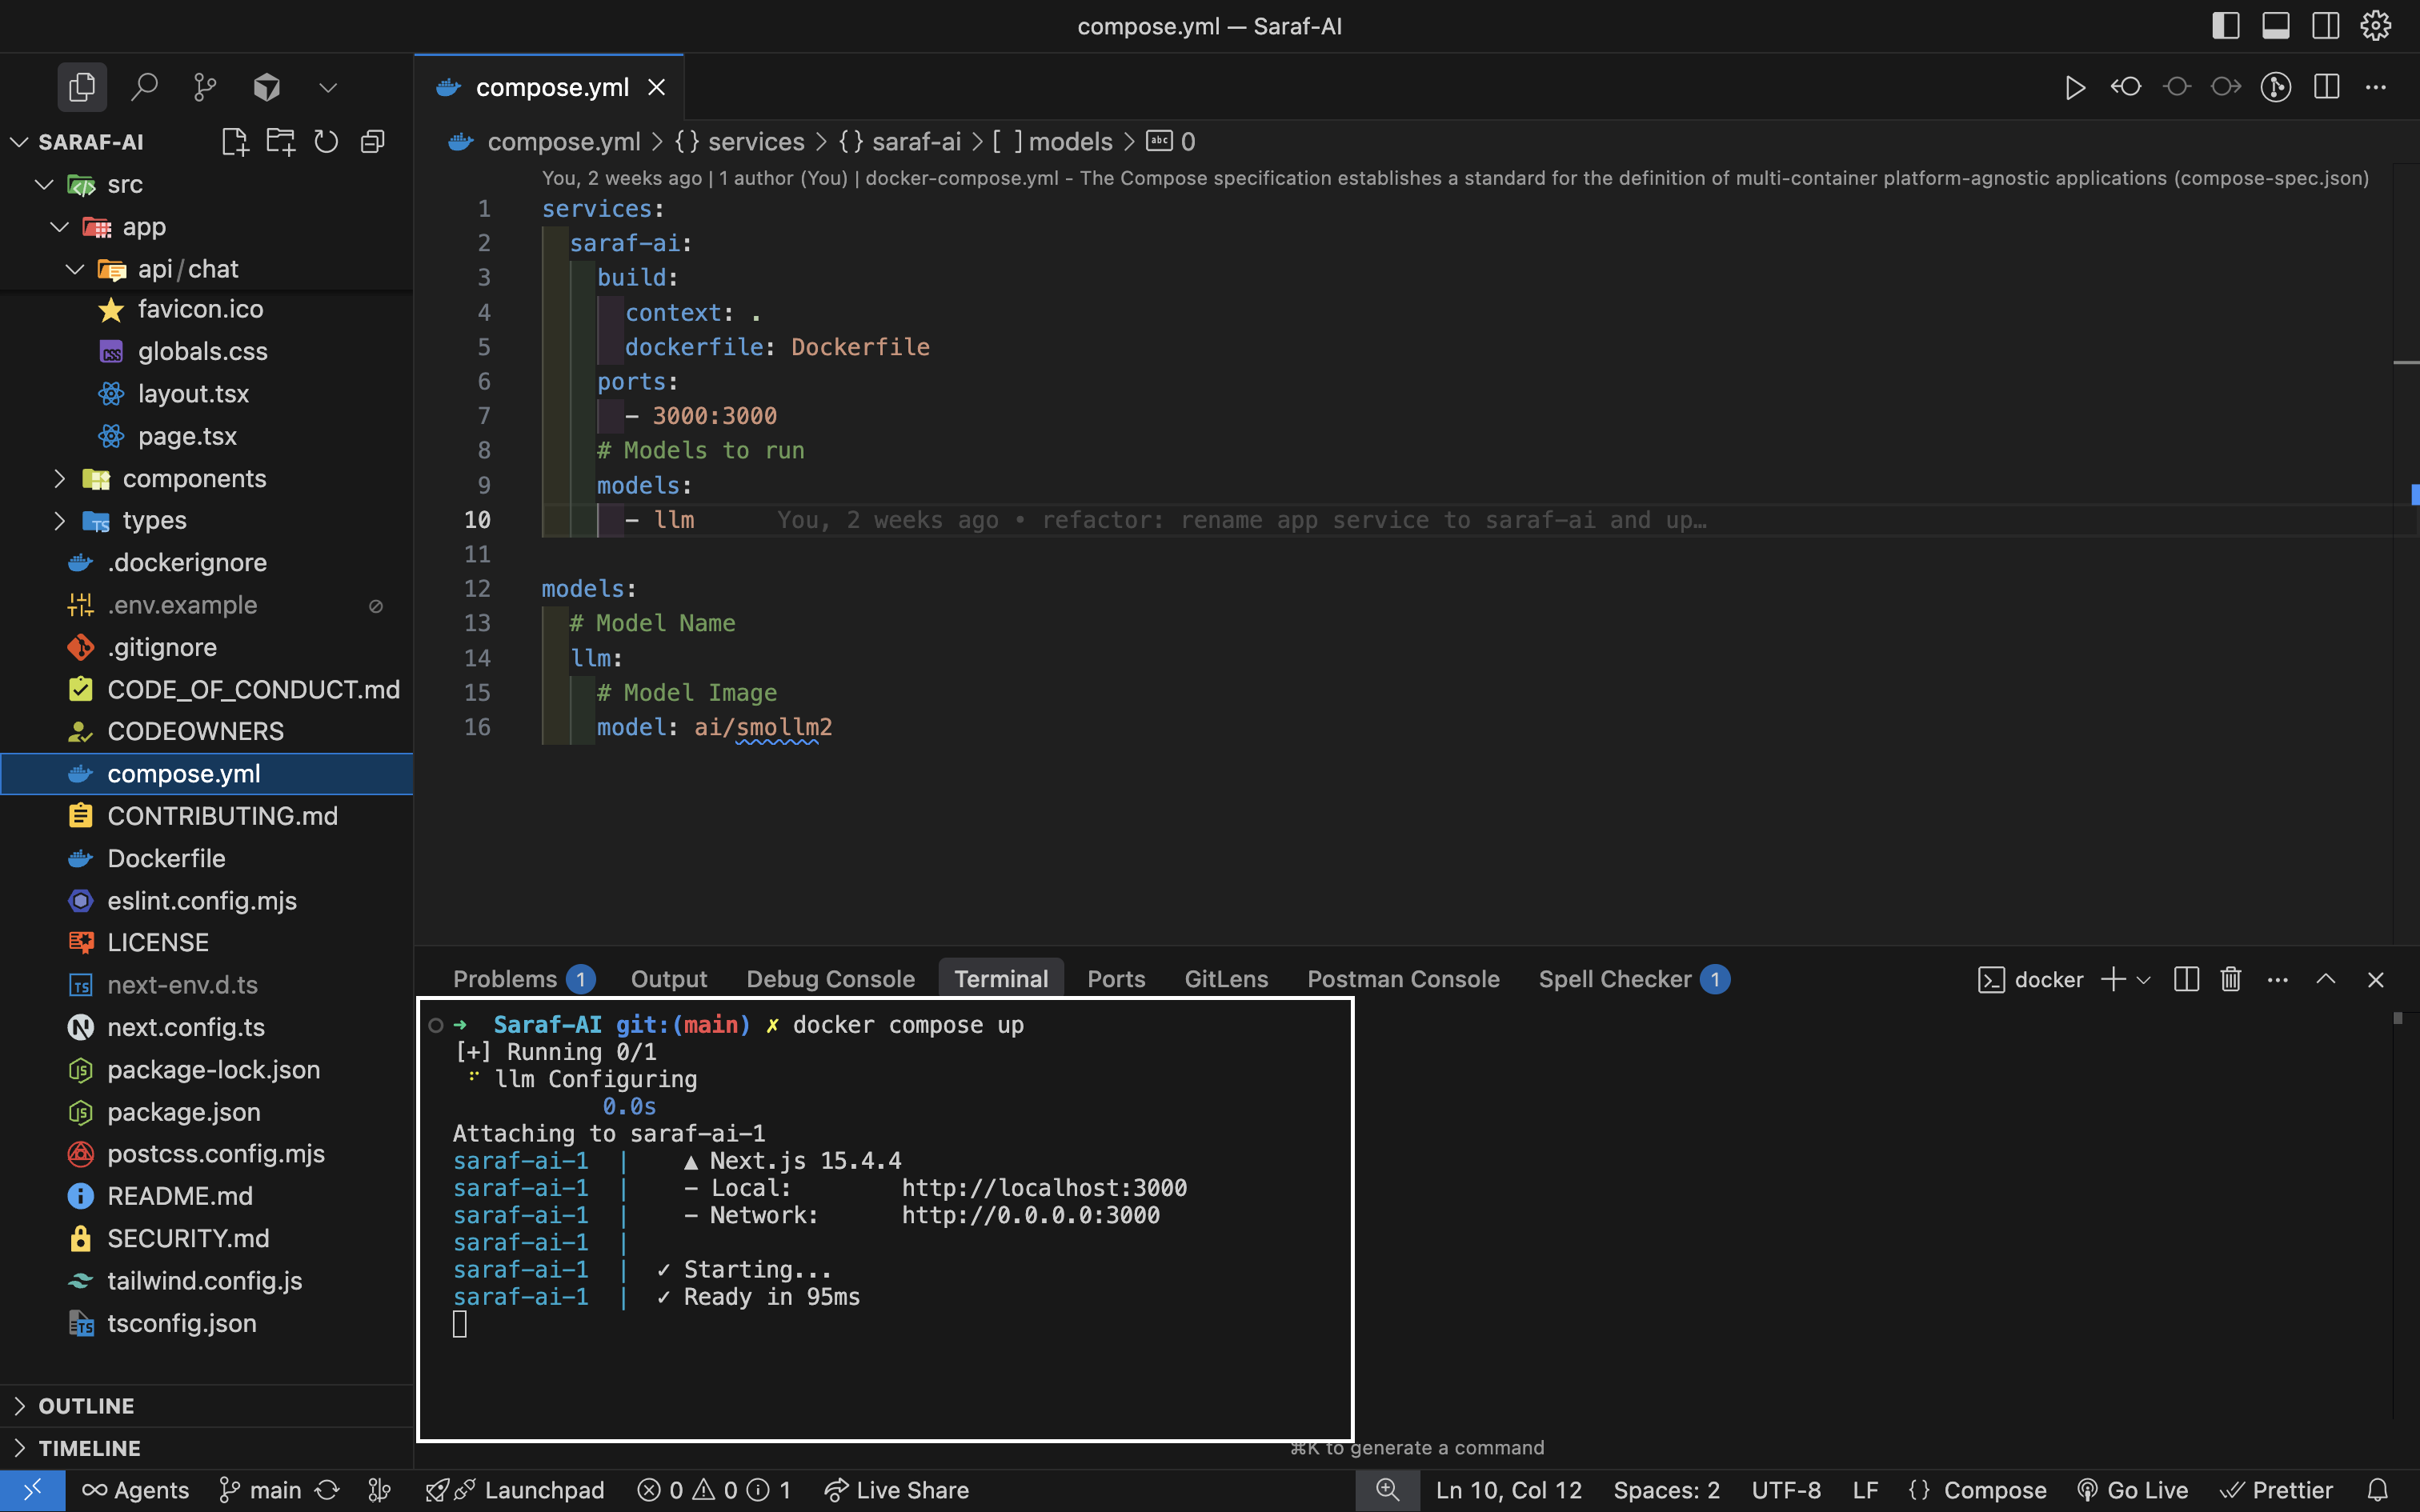Open the new terminal launch profile dropdown

(x=2143, y=980)
